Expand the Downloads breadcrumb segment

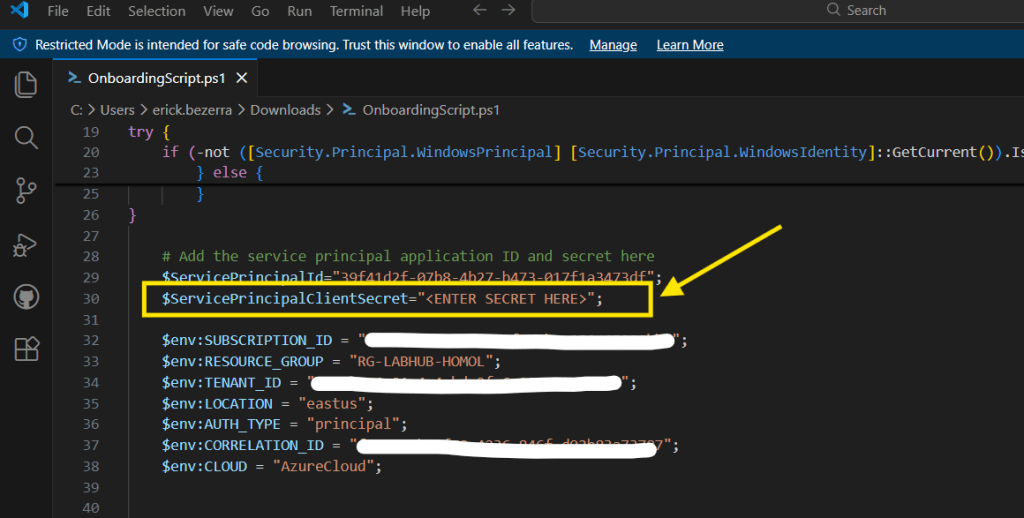click(x=285, y=110)
